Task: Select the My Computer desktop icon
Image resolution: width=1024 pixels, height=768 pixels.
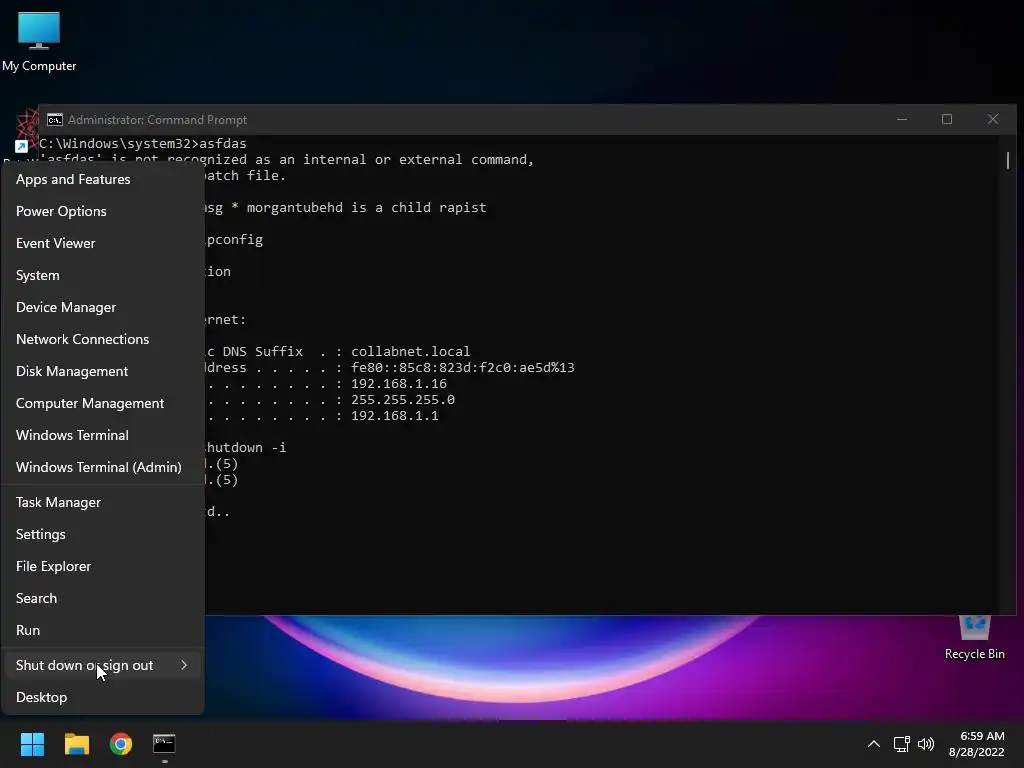Action: click(39, 42)
